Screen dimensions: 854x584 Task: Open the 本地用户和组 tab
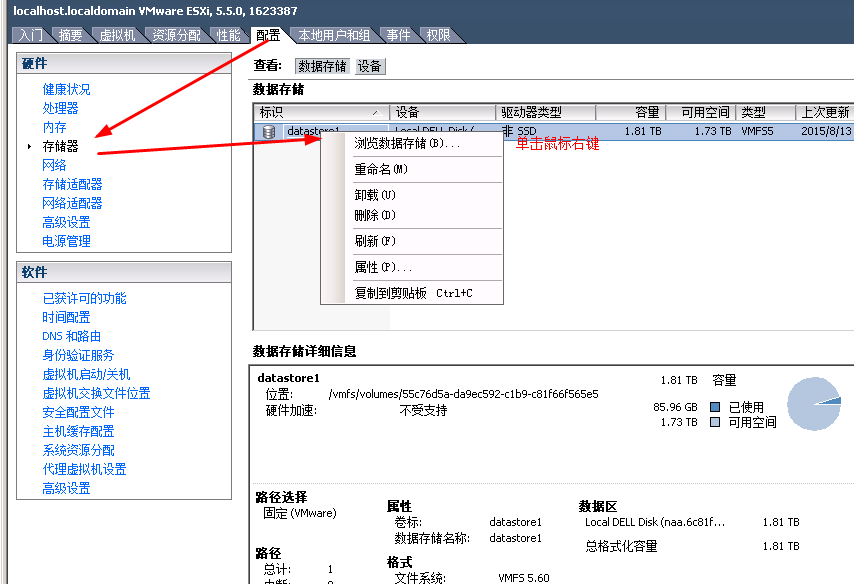[x=334, y=35]
